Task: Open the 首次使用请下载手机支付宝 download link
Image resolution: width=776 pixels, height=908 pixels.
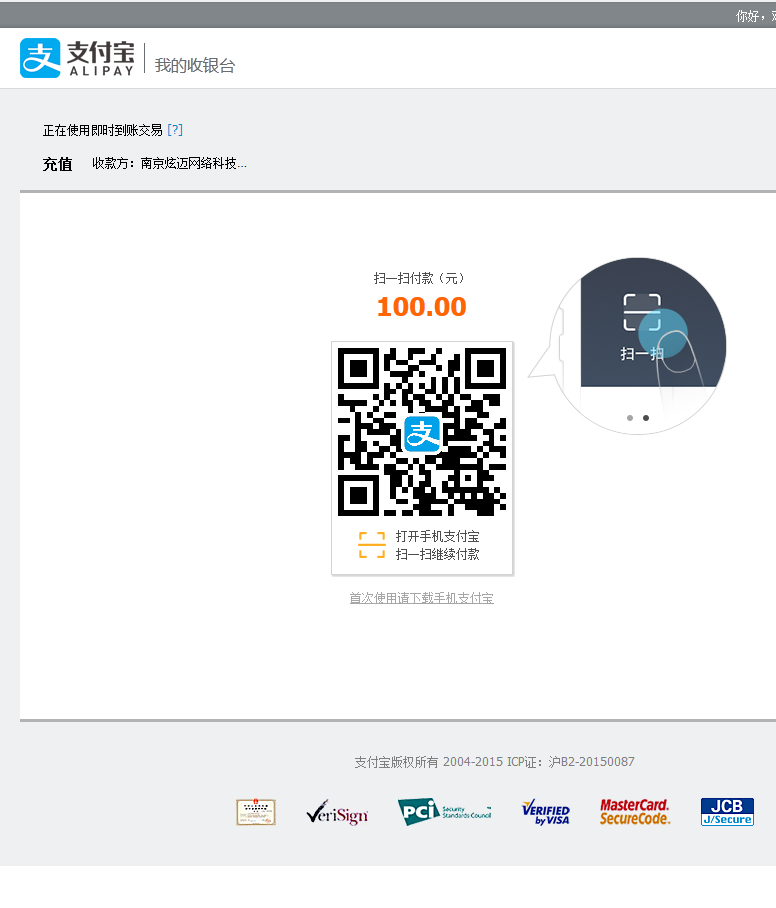Action: tap(422, 598)
